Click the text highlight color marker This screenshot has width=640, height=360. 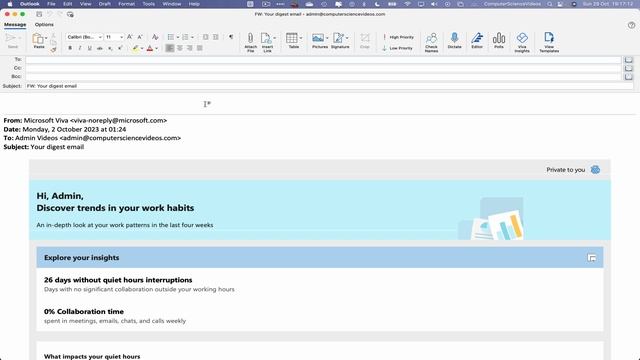click(136, 48)
